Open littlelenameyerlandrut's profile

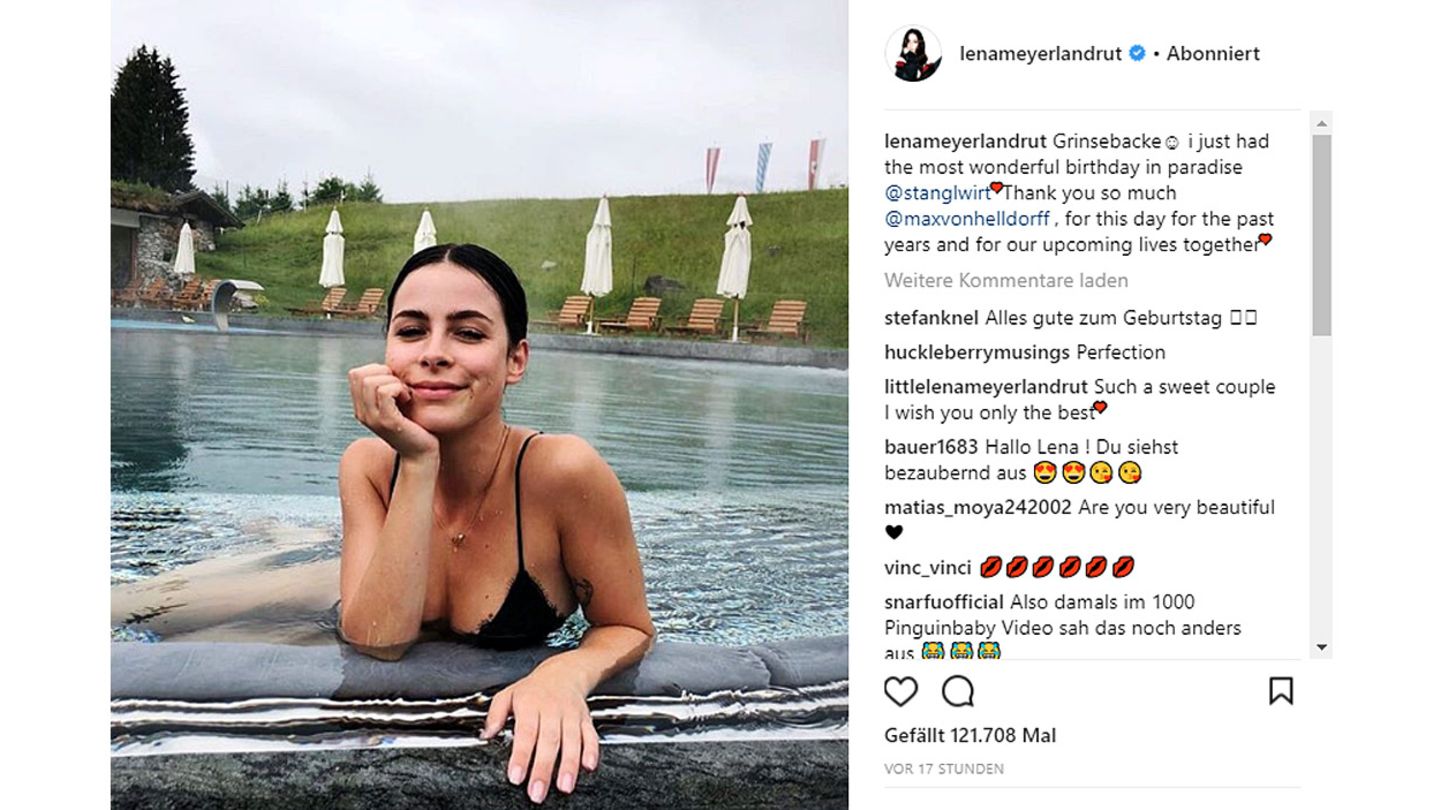tap(986, 387)
